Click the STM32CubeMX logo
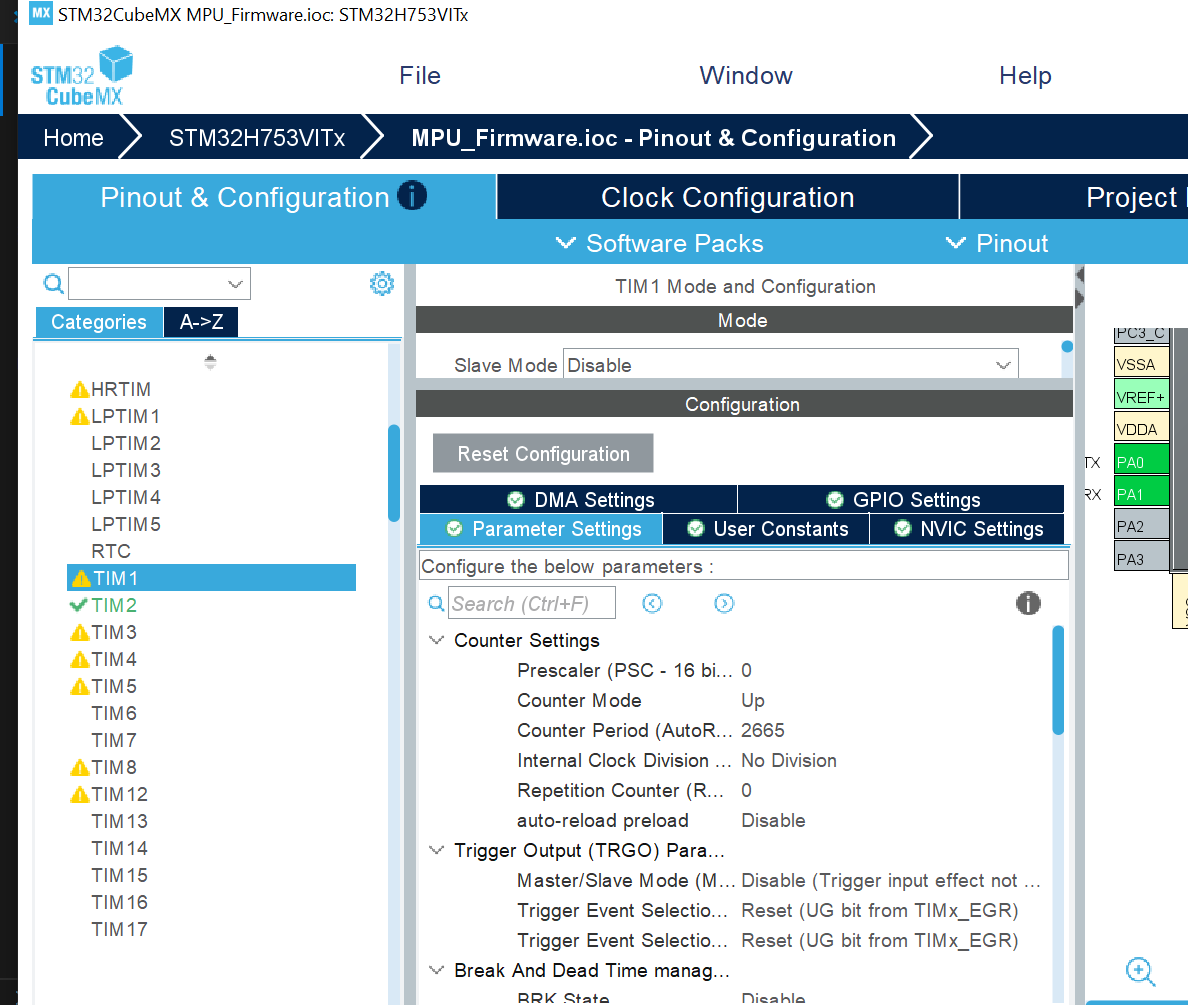The width and height of the screenshot is (1188, 1005). (x=81, y=76)
